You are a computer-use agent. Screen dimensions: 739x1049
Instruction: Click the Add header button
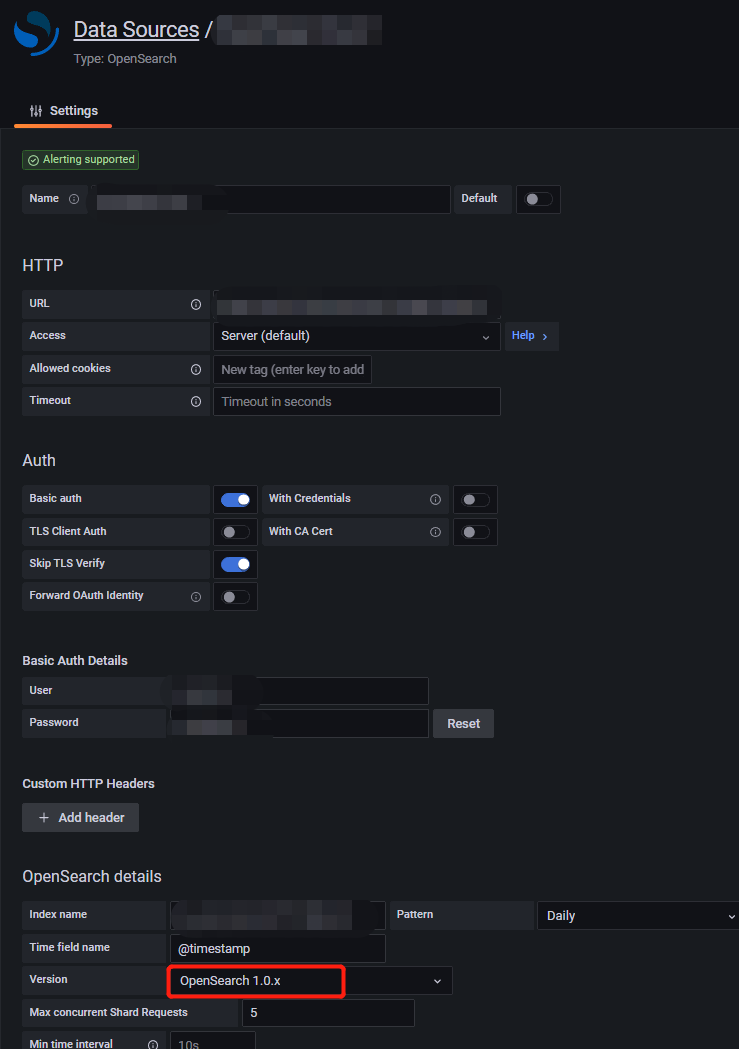coord(80,818)
